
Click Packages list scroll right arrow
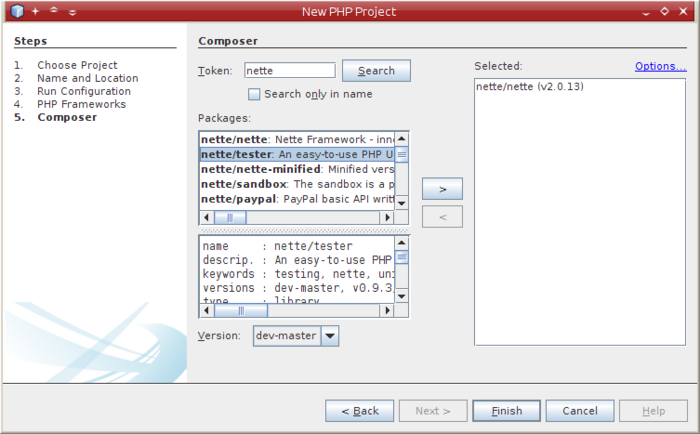387,217
